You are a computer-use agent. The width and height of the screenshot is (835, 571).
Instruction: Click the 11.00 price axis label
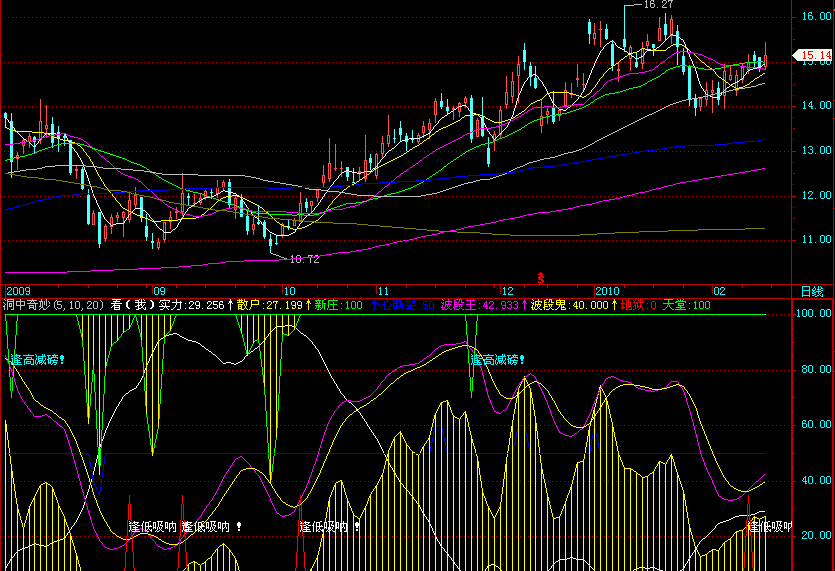coord(816,240)
